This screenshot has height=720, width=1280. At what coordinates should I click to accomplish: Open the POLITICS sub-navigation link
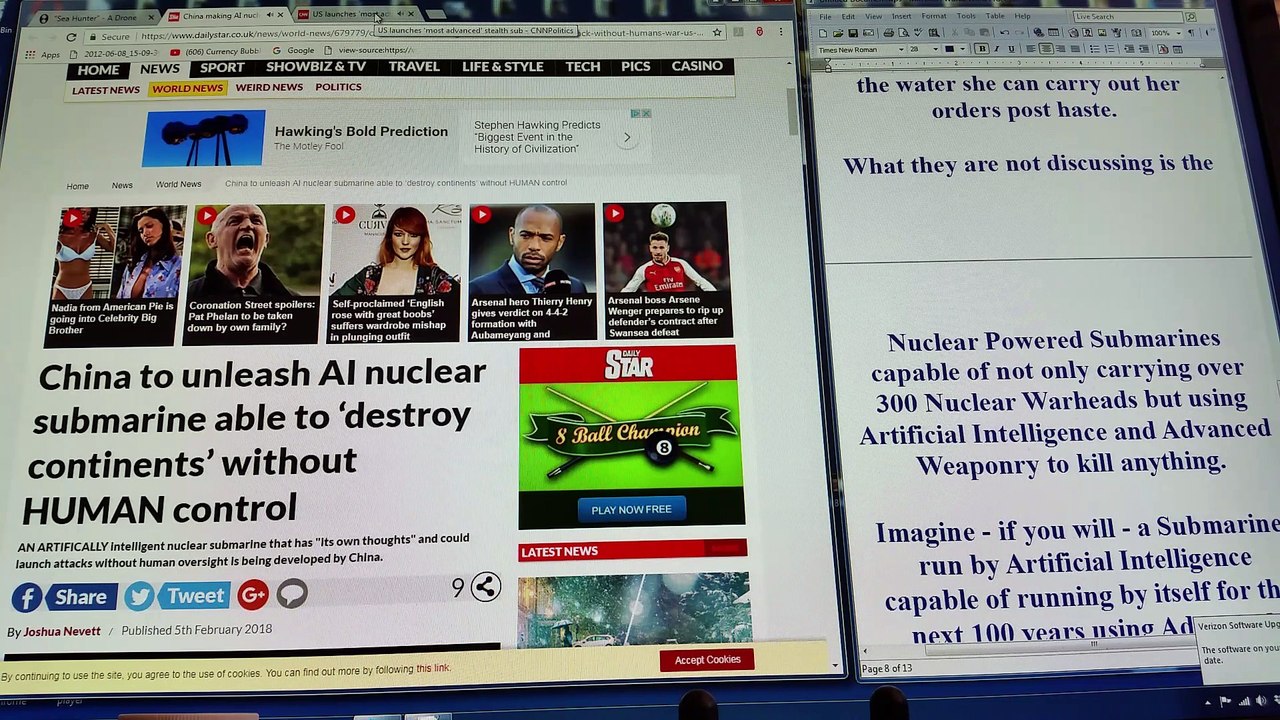pyautogui.click(x=338, y=87)
